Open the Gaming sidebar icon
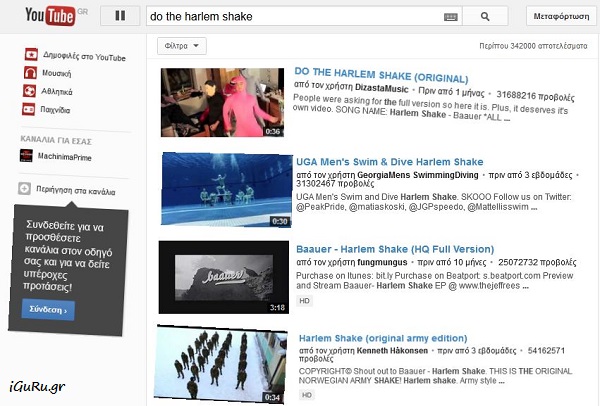This screenshot has width=600, height=406. (x=28, y=109)
